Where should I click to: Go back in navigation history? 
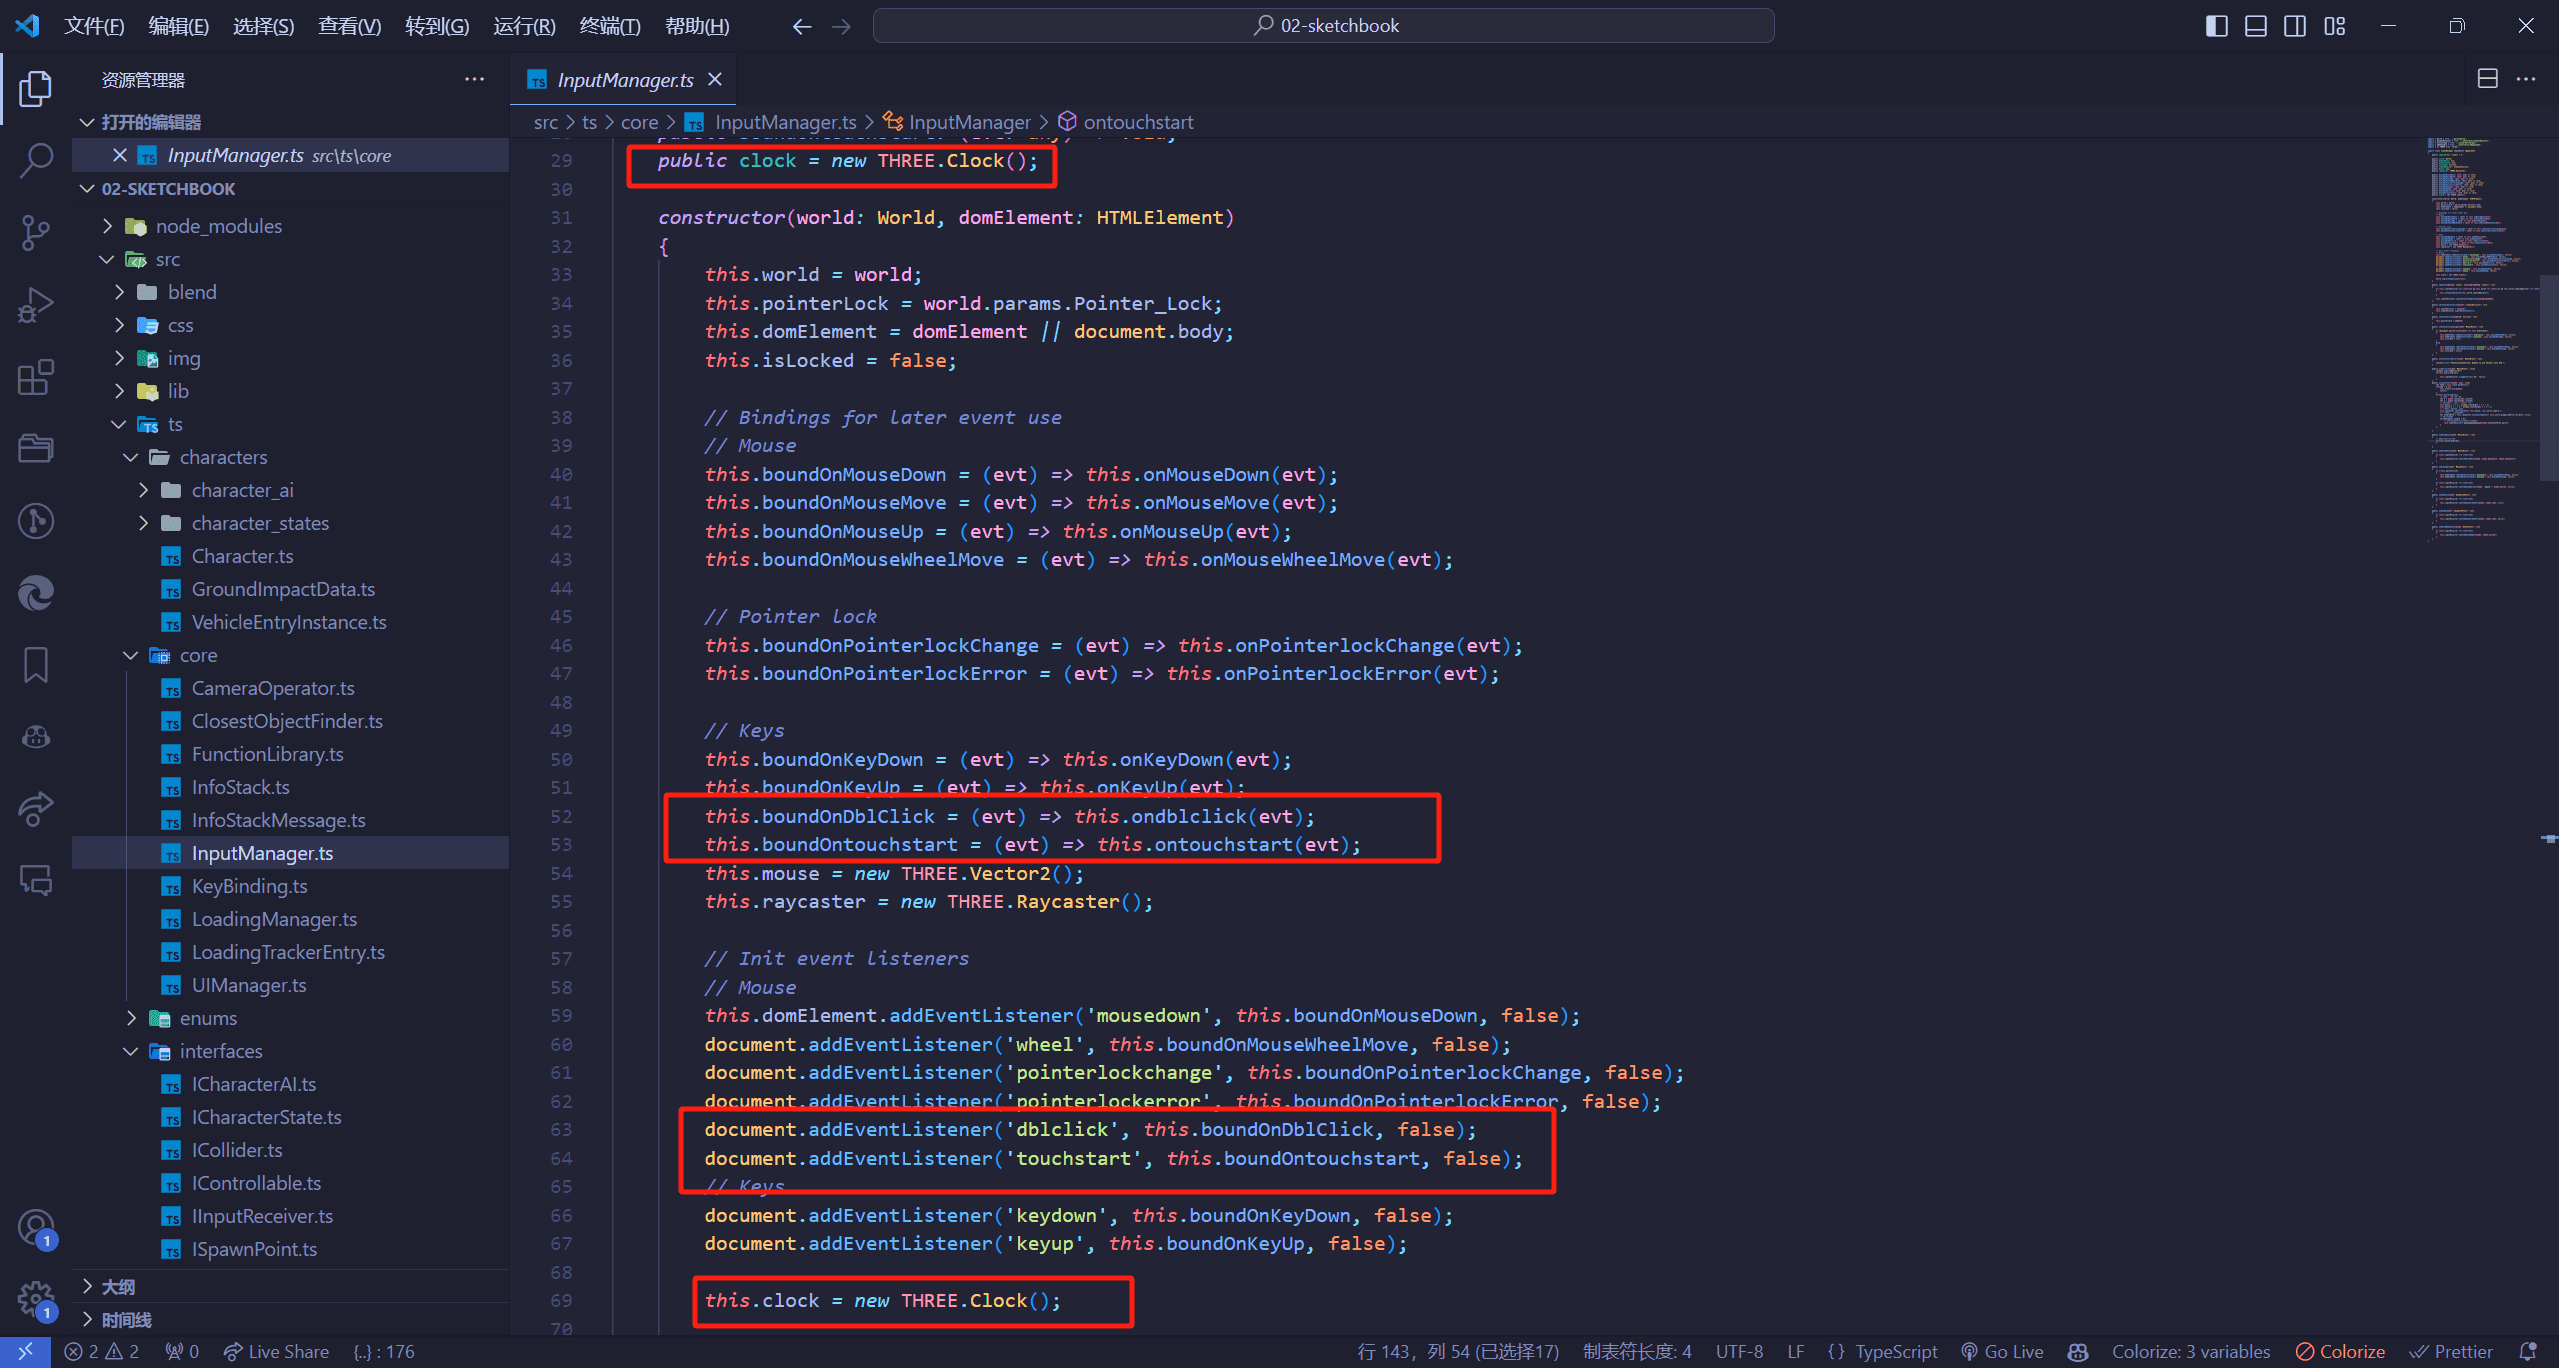[x=801, y=26]
